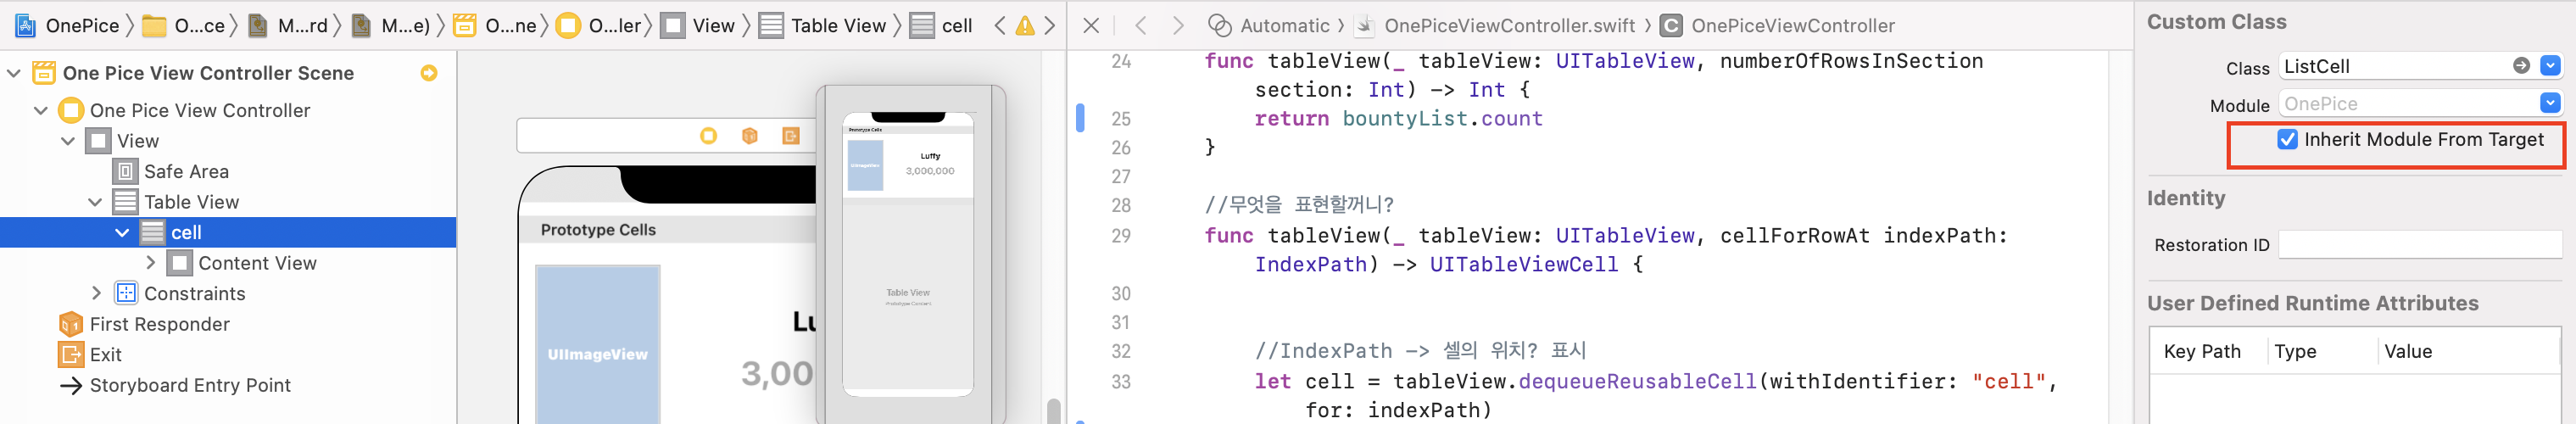
Task: Edit the ListCell class field
Action: [2395, 66]
